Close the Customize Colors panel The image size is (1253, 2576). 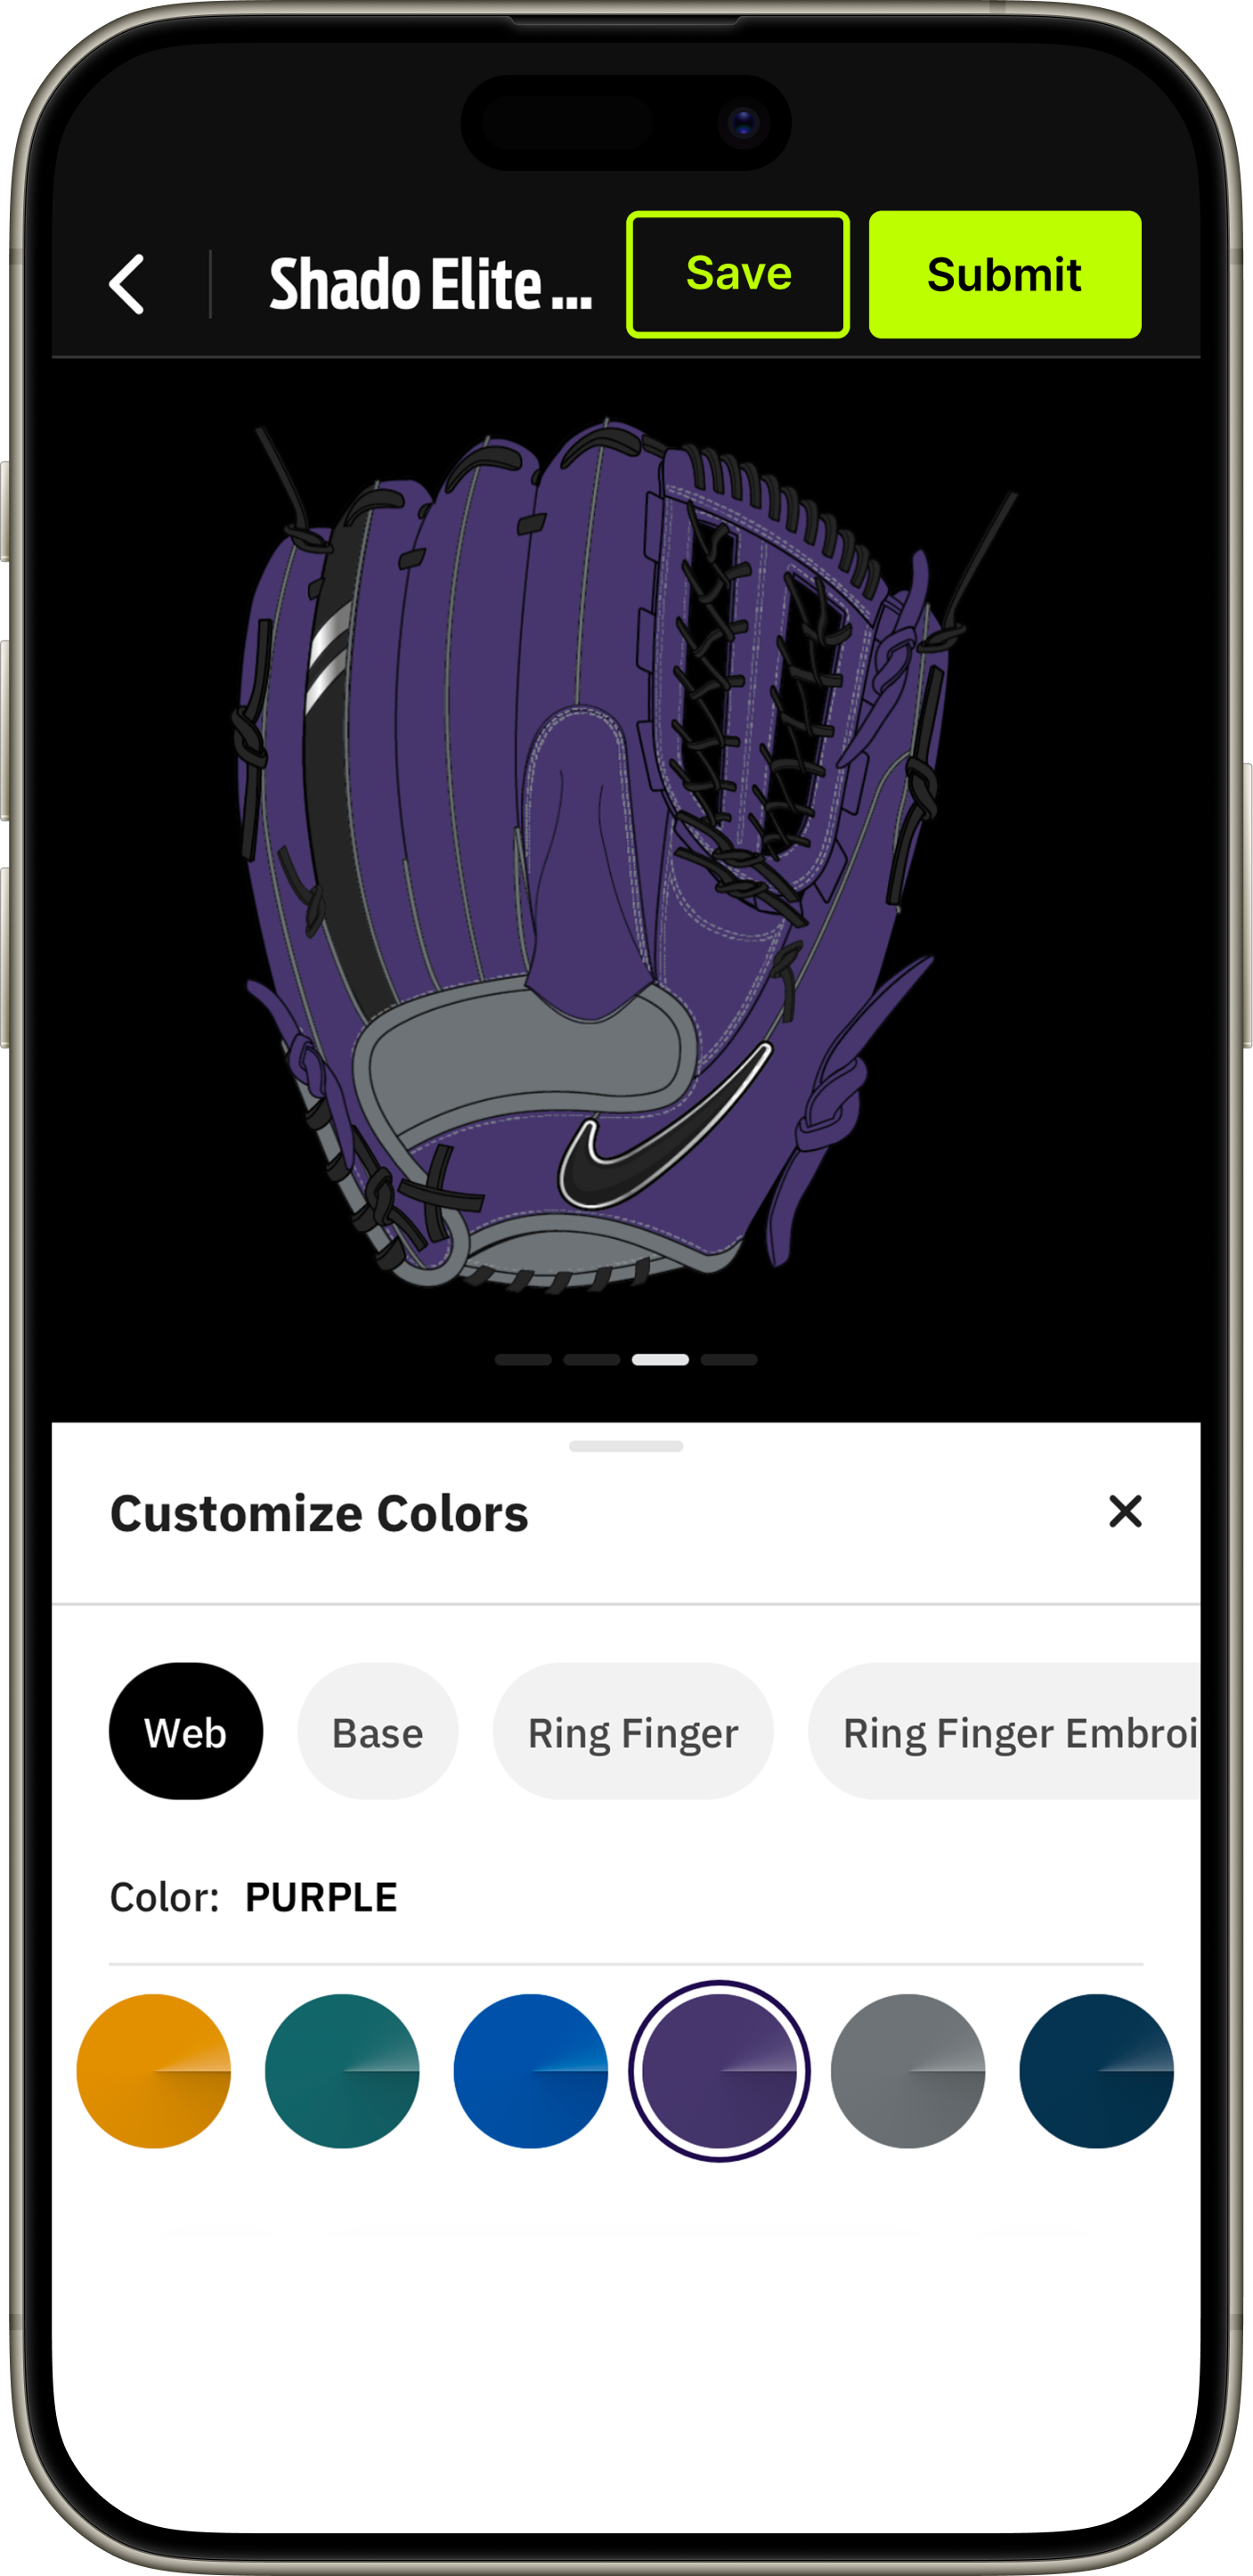(1125, 1511)
